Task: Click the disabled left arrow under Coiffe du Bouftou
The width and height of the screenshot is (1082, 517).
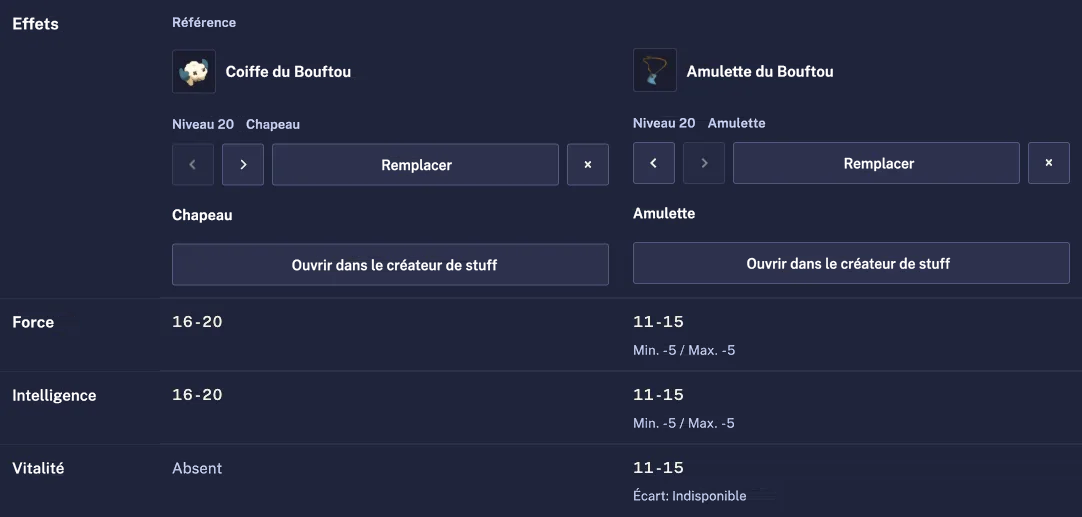Action: pos(193,164)
